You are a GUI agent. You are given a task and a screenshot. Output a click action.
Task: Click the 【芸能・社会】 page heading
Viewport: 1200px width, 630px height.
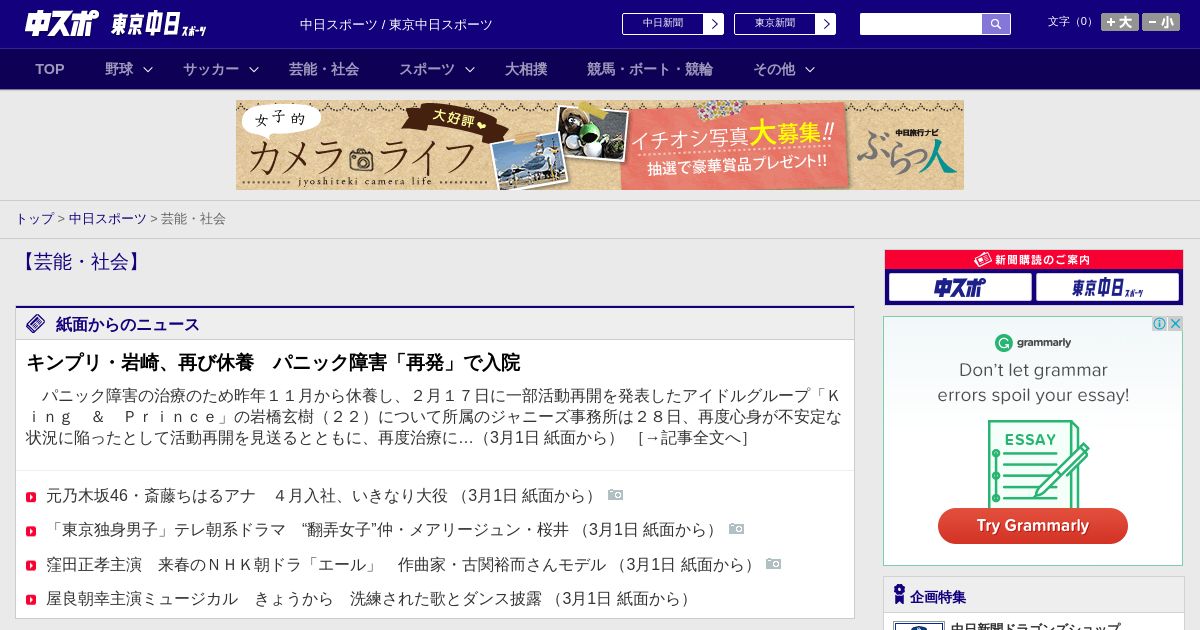pos(81,262)
